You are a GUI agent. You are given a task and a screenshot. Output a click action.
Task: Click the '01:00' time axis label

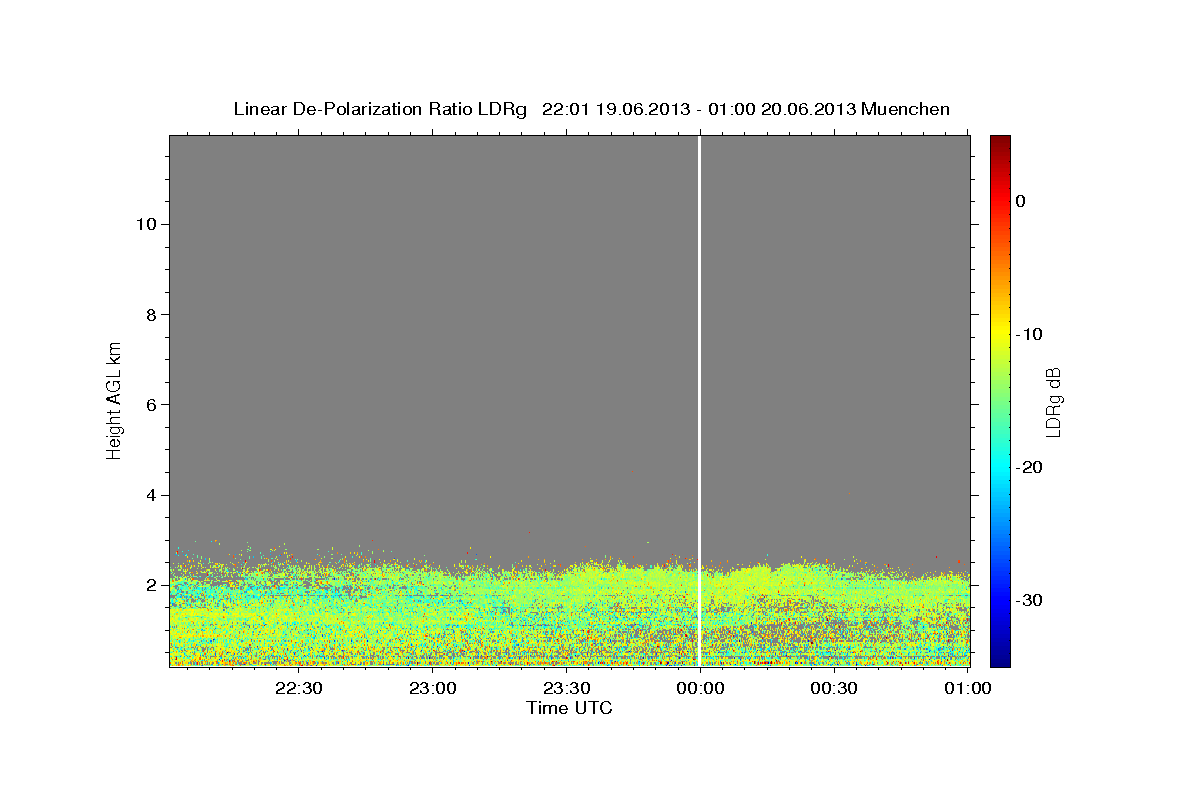[x=968, y=688]
